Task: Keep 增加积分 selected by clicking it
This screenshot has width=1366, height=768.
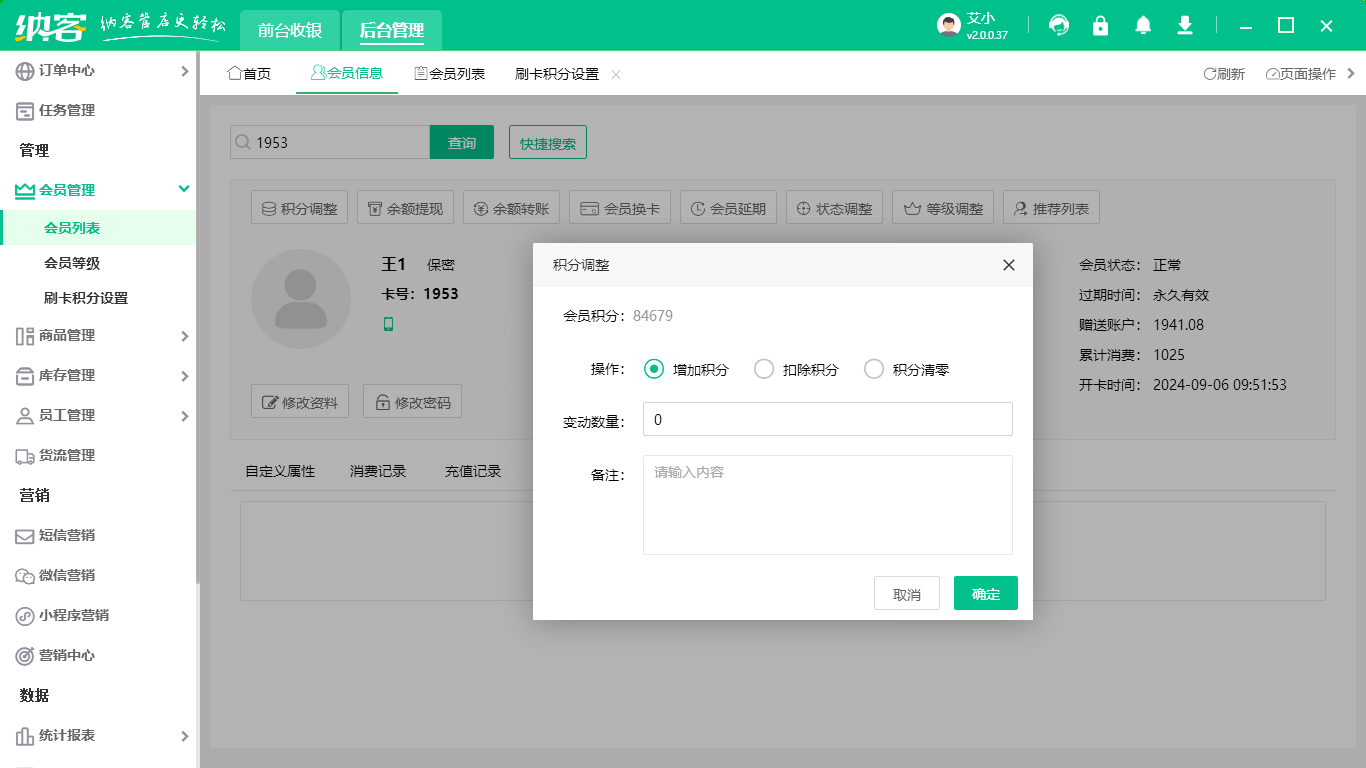Action: tap(654, 368)
